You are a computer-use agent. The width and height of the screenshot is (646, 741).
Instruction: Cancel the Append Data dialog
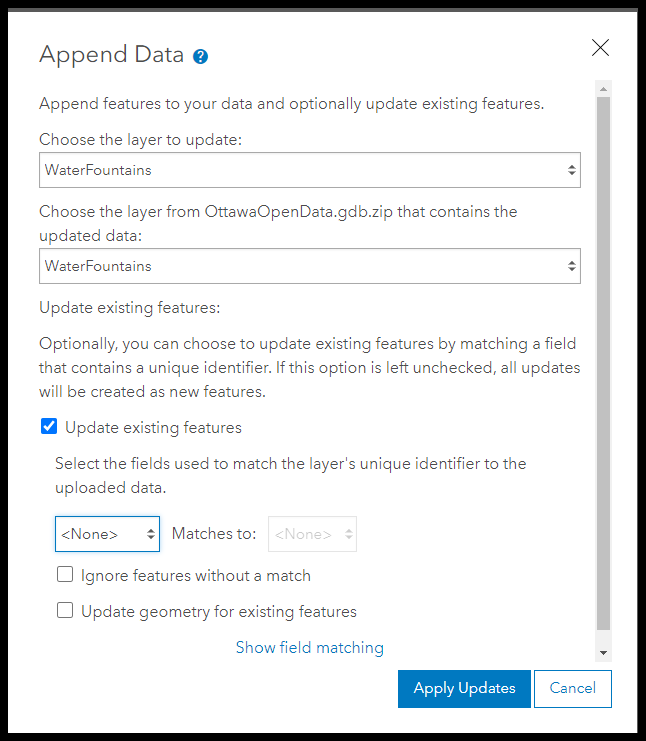[573, 689]
